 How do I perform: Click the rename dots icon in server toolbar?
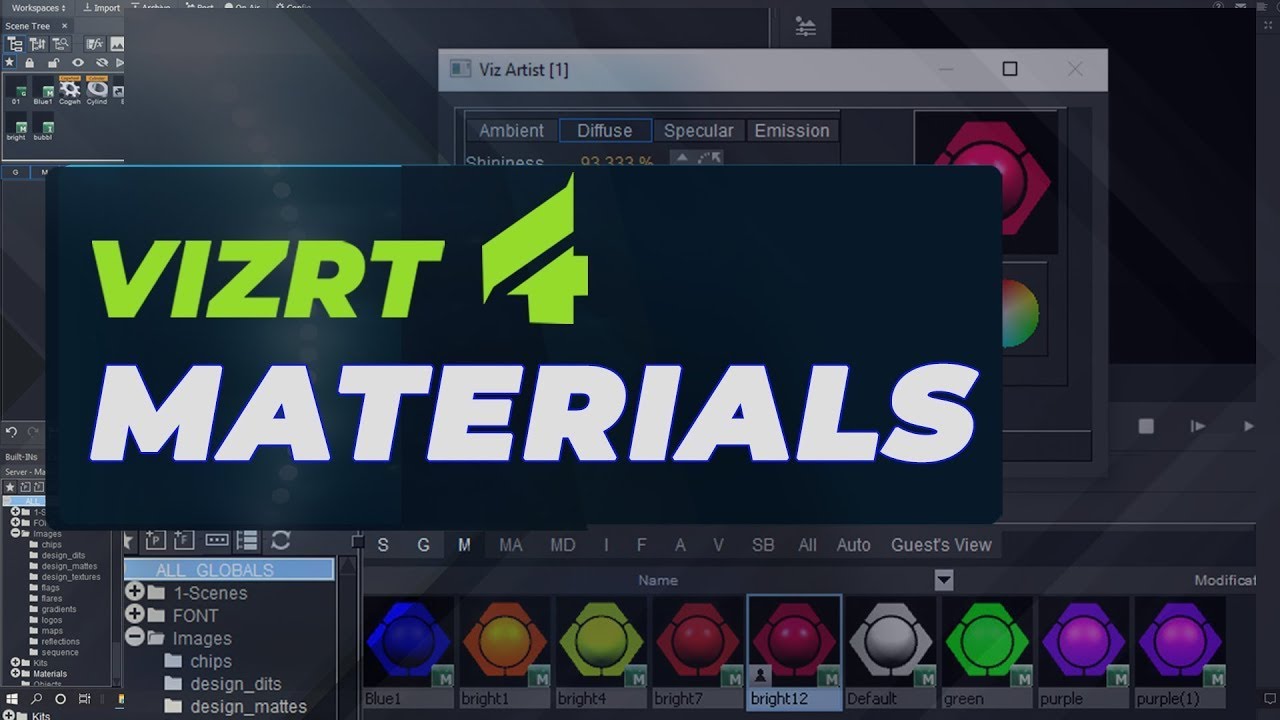(x=217, y=540)
